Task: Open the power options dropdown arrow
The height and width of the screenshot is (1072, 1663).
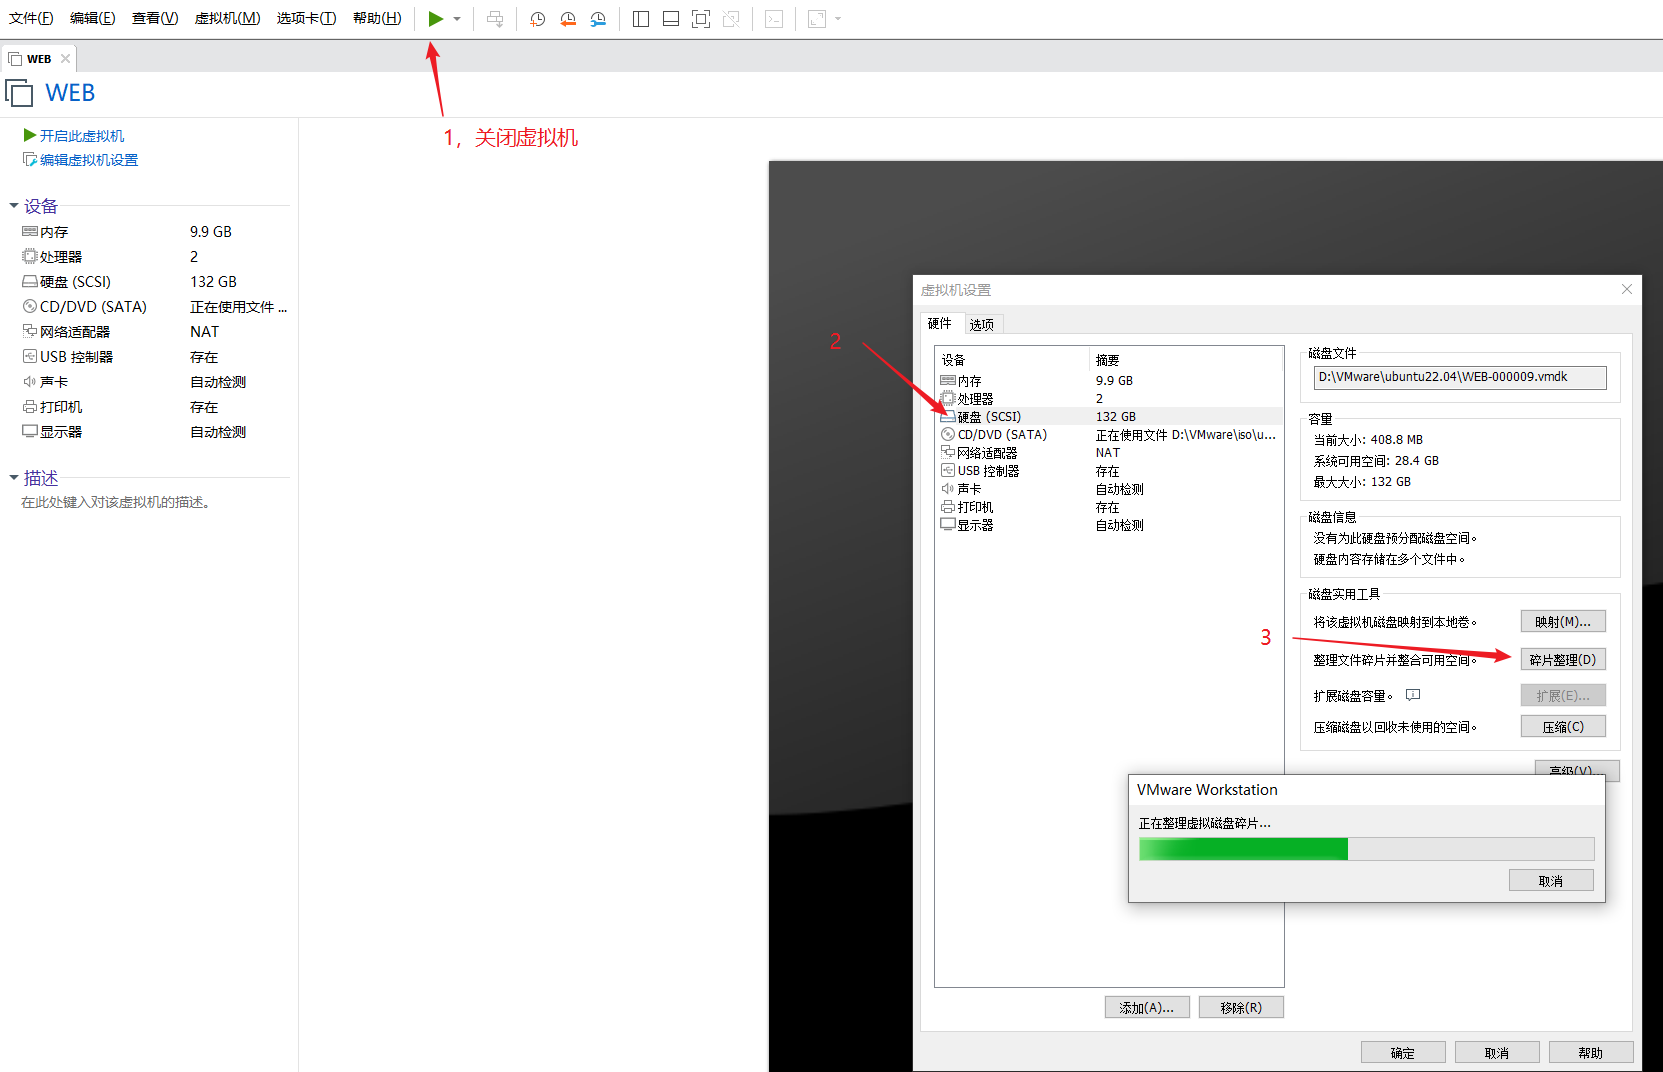Action: [x=457, y=19]
